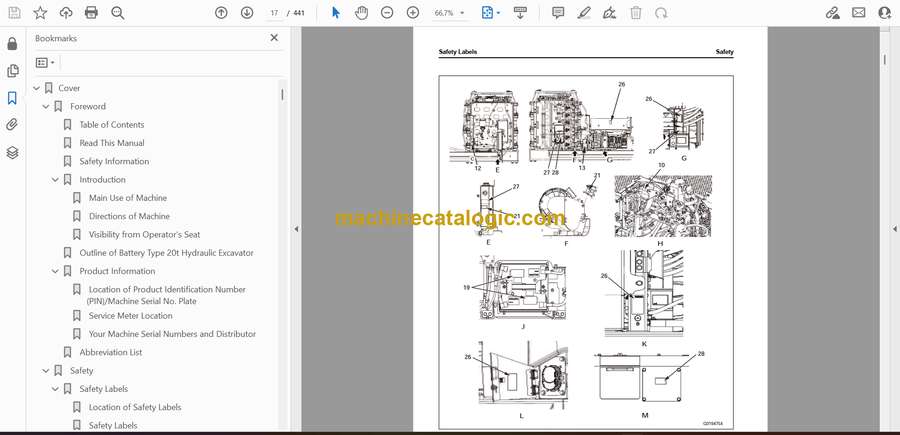Image resolution: width=900 pixels, height=435 pixels.
Task: Click the Delete trash icon
Action: click(x=636, y=13)
